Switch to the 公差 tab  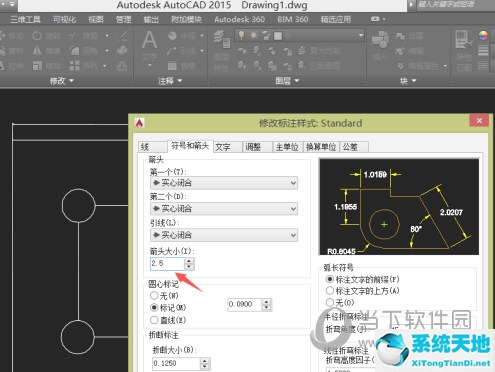point(354,147)
